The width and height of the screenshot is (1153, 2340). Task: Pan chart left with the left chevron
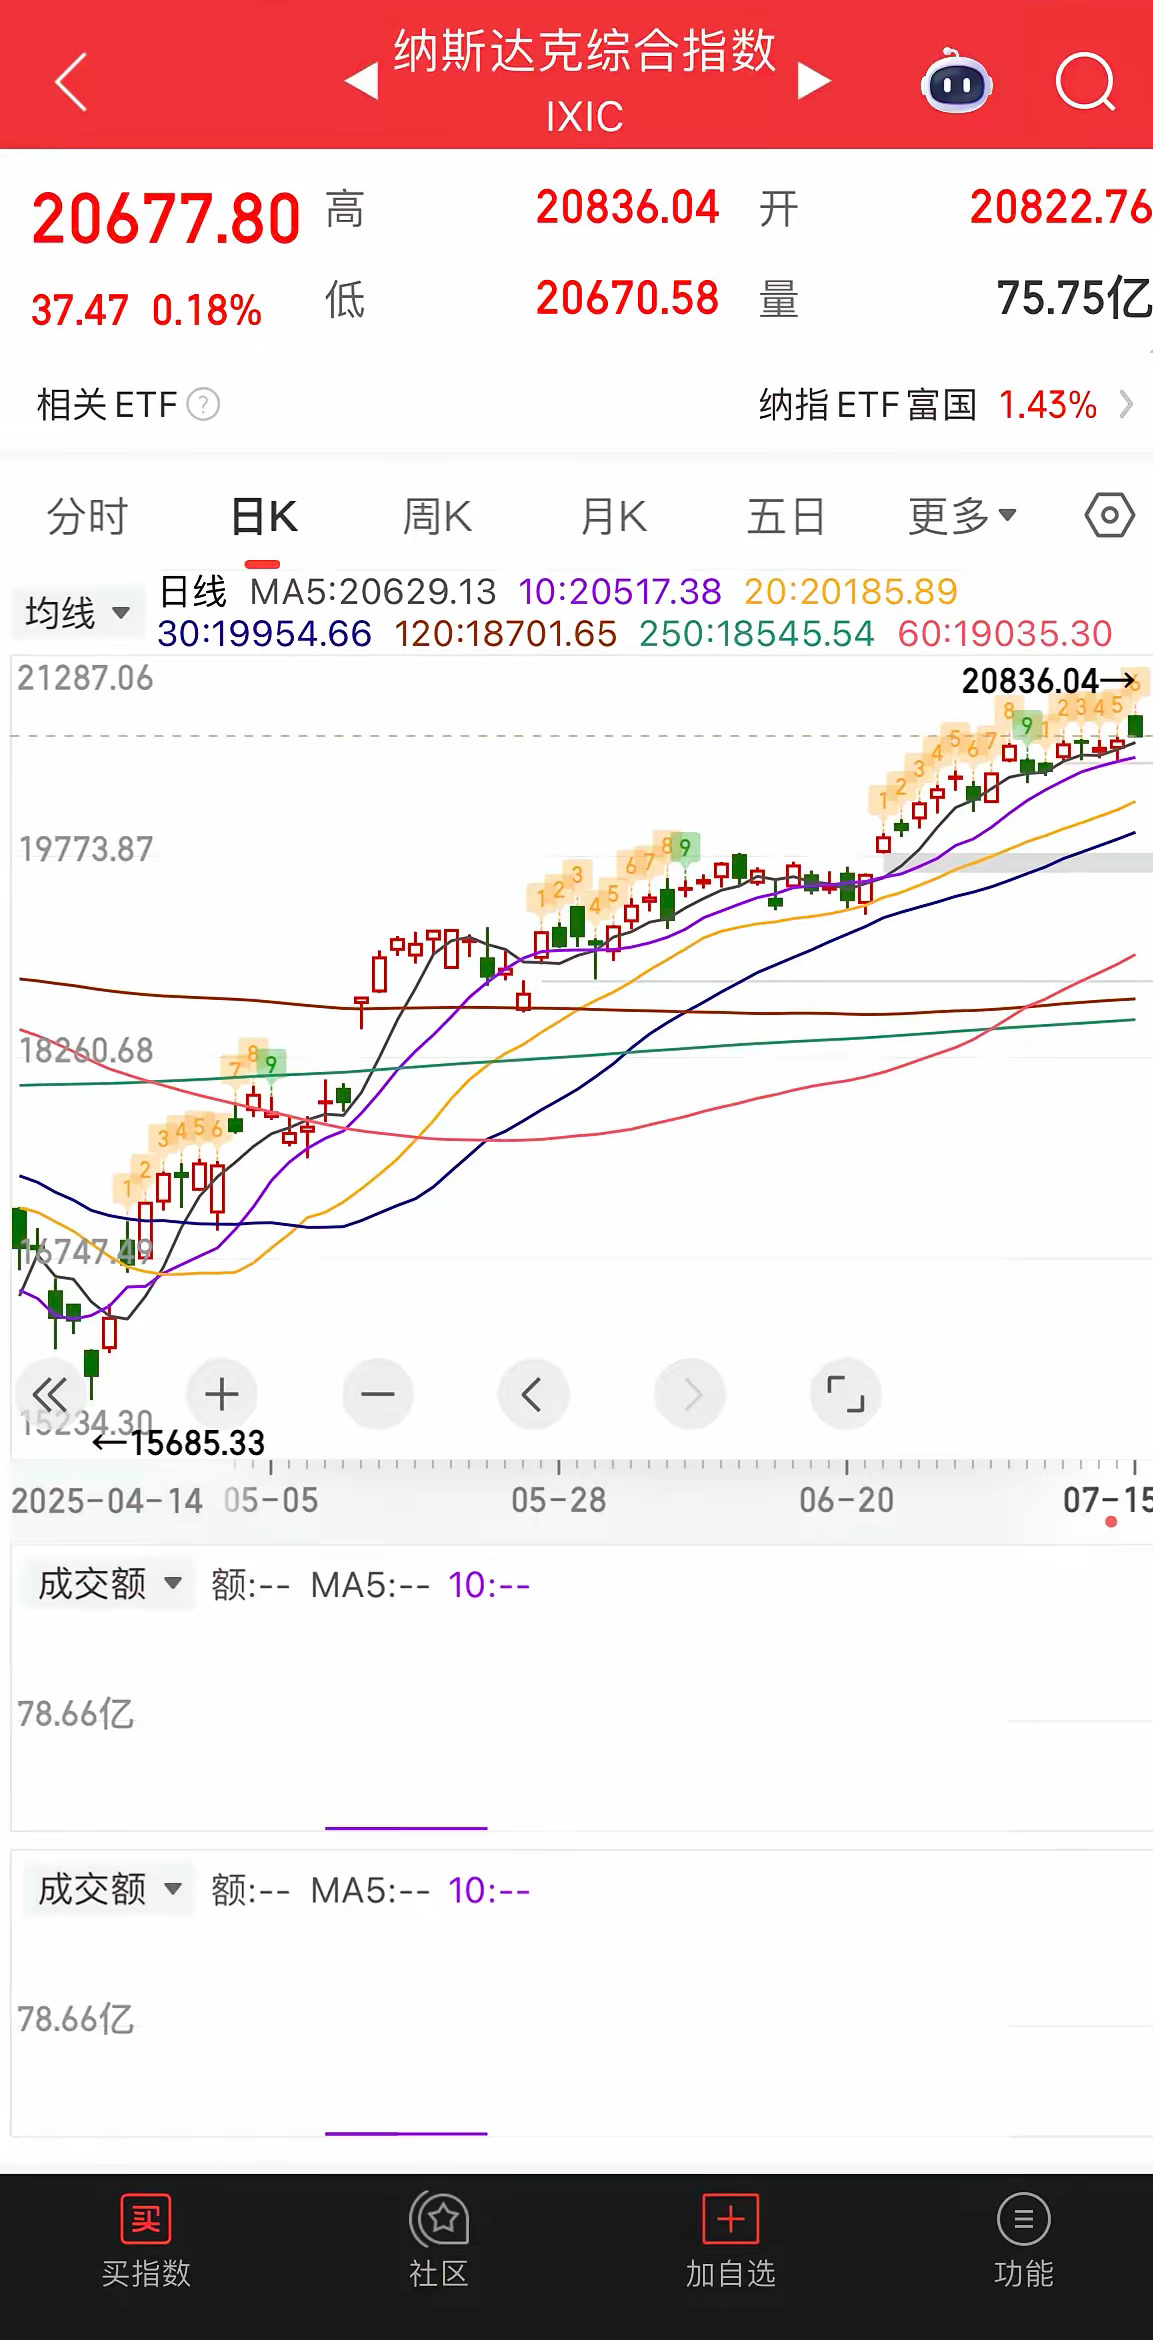point(533,1394)
